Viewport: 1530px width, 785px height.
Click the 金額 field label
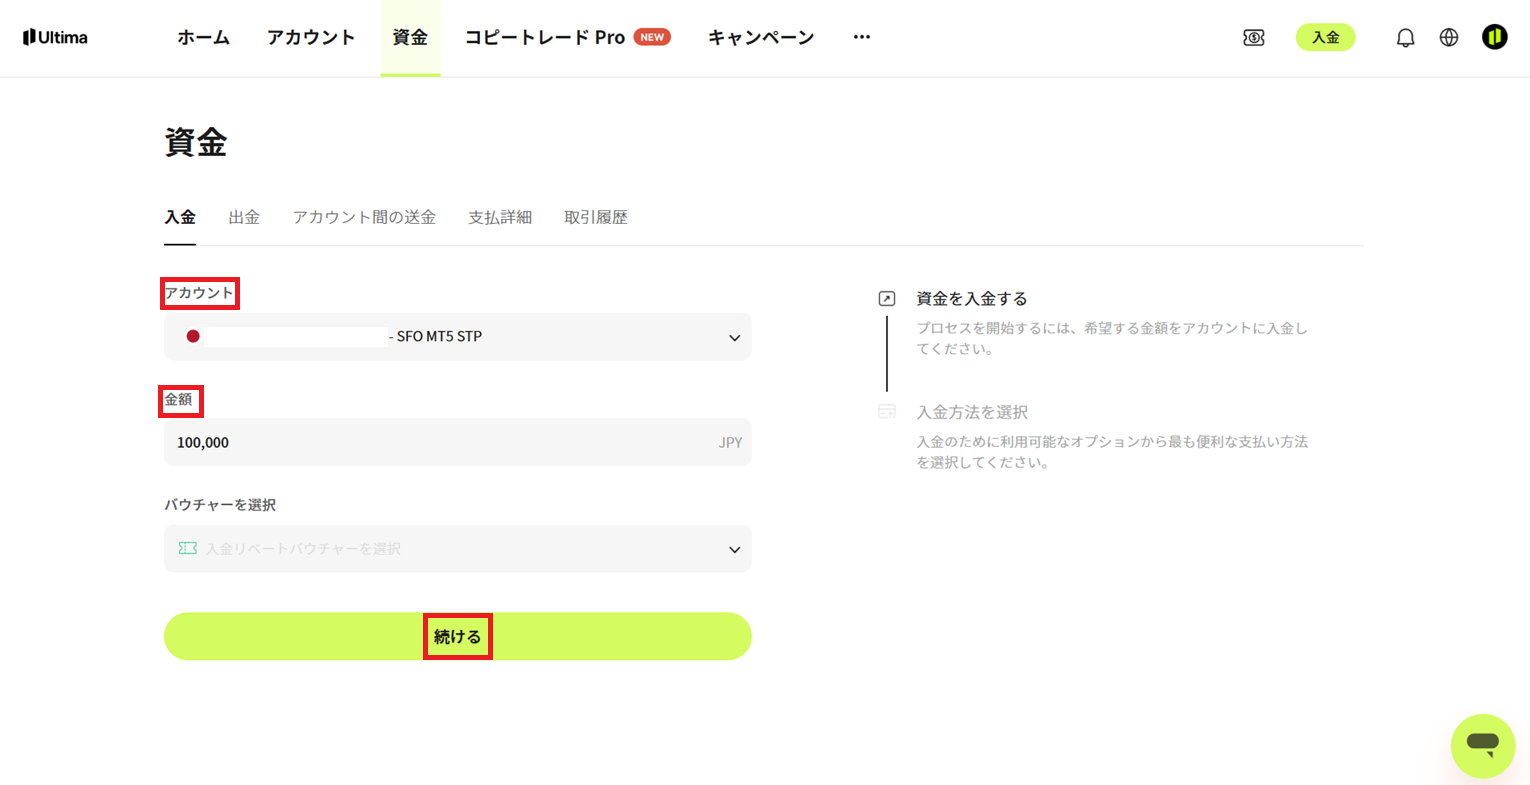(178, 399)
